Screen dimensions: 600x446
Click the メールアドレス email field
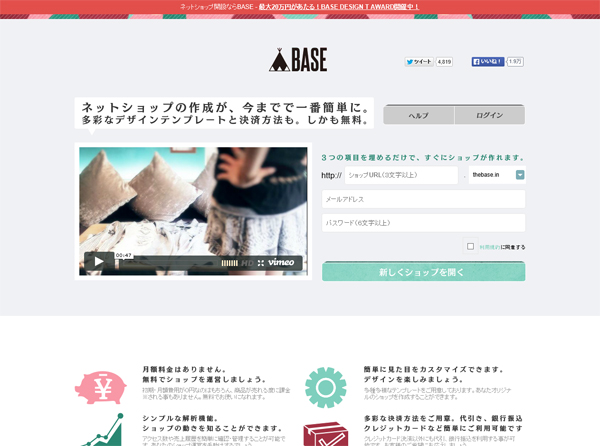pos(423,199)
